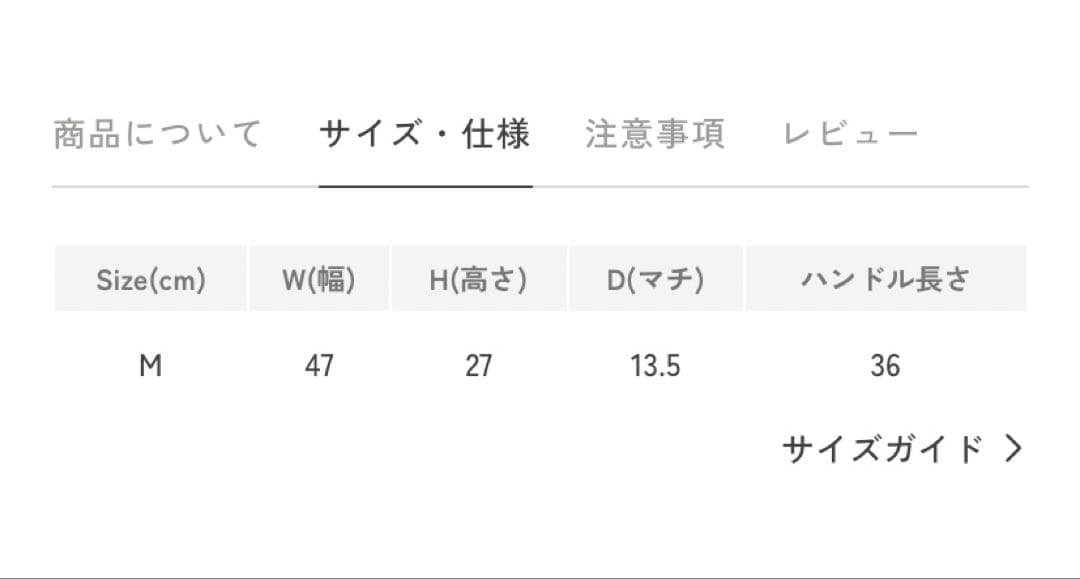
Task: Click the underline below サイズ・仕様
Action: (425, 185)
